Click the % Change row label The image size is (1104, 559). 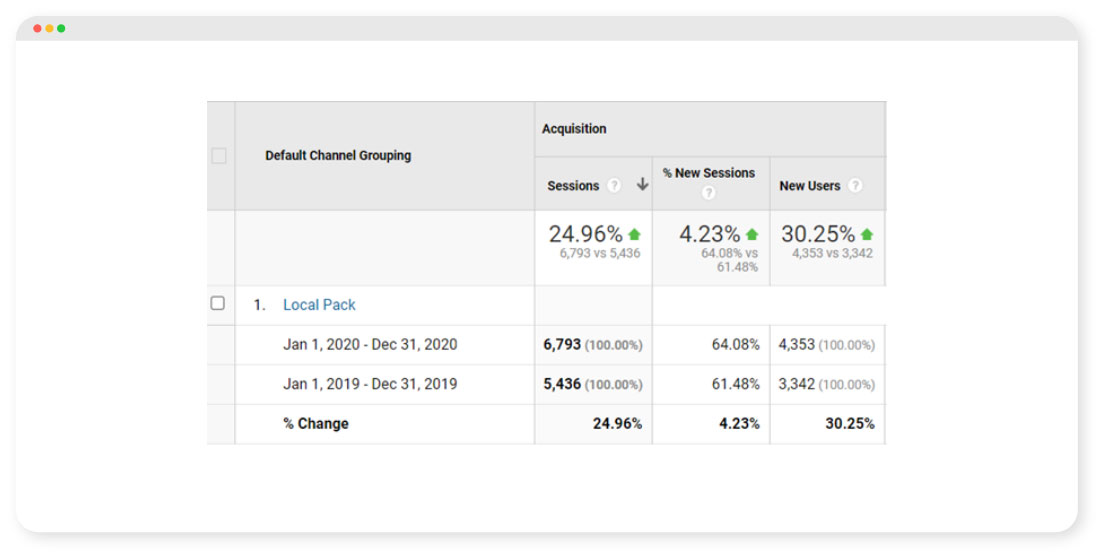[x=316, y=424]
